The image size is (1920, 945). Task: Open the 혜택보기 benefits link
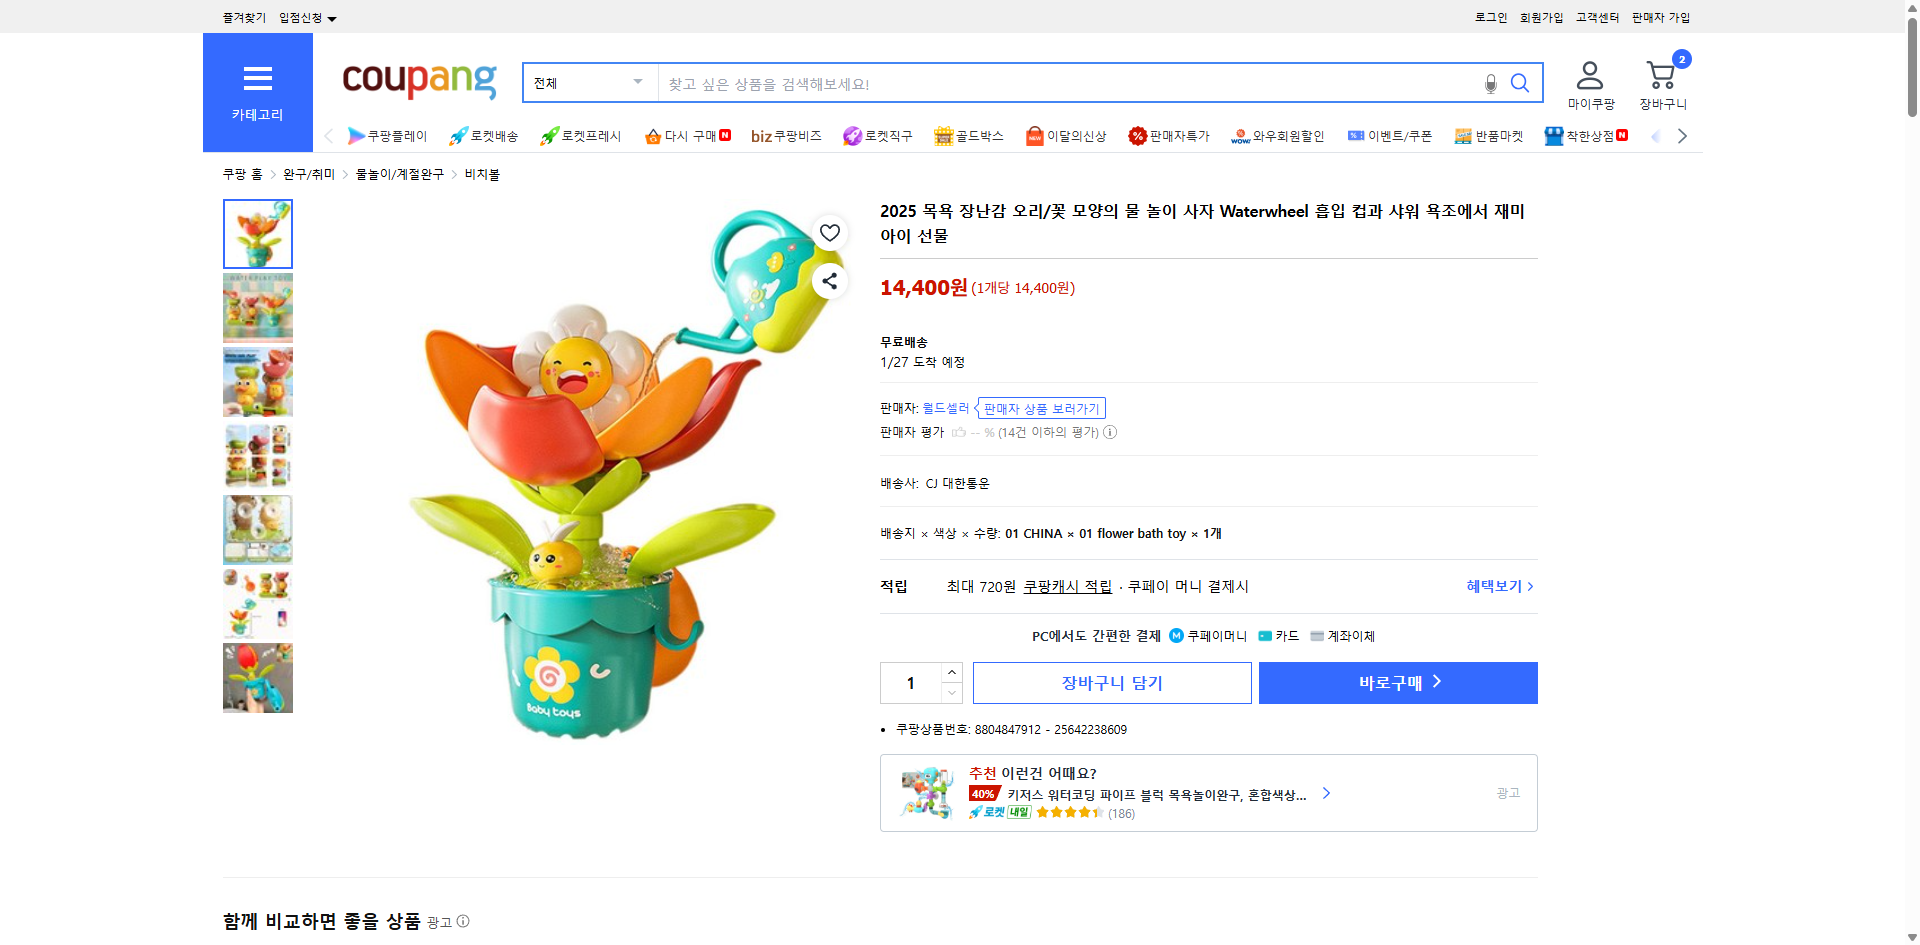click(1496, 586)
